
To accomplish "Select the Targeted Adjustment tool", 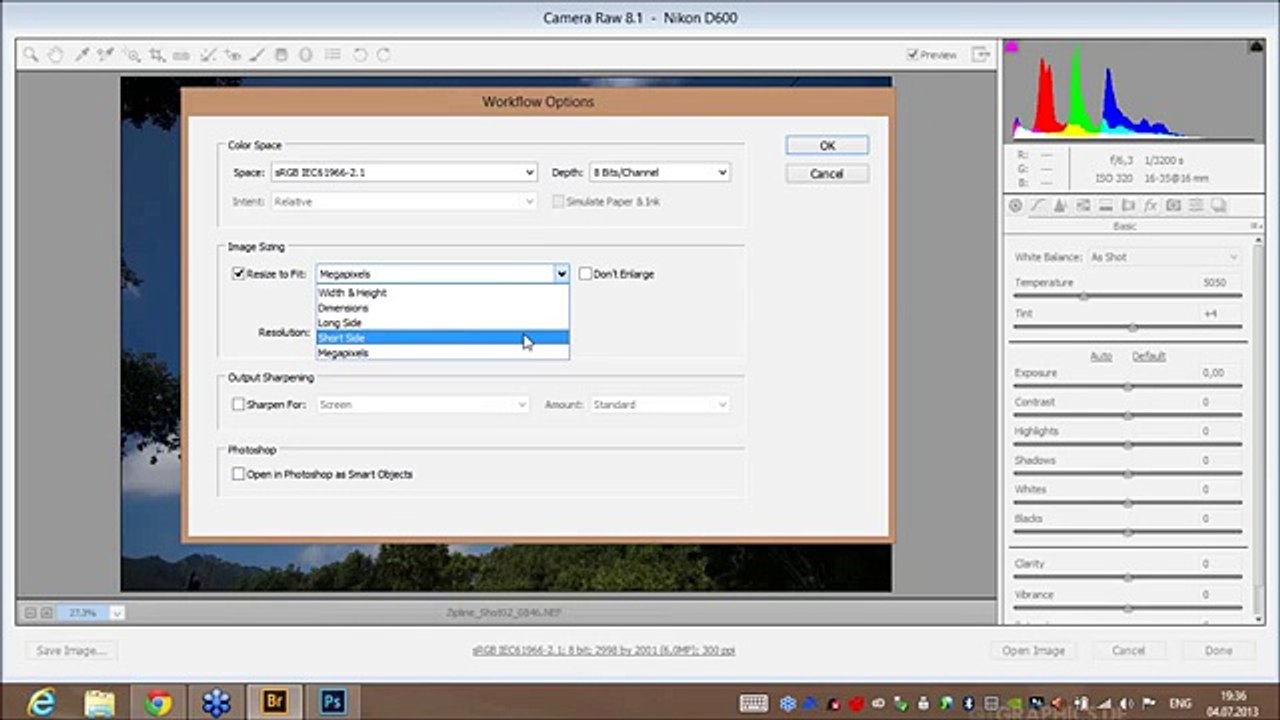I will pyautogui.click(x=132, y=55).
